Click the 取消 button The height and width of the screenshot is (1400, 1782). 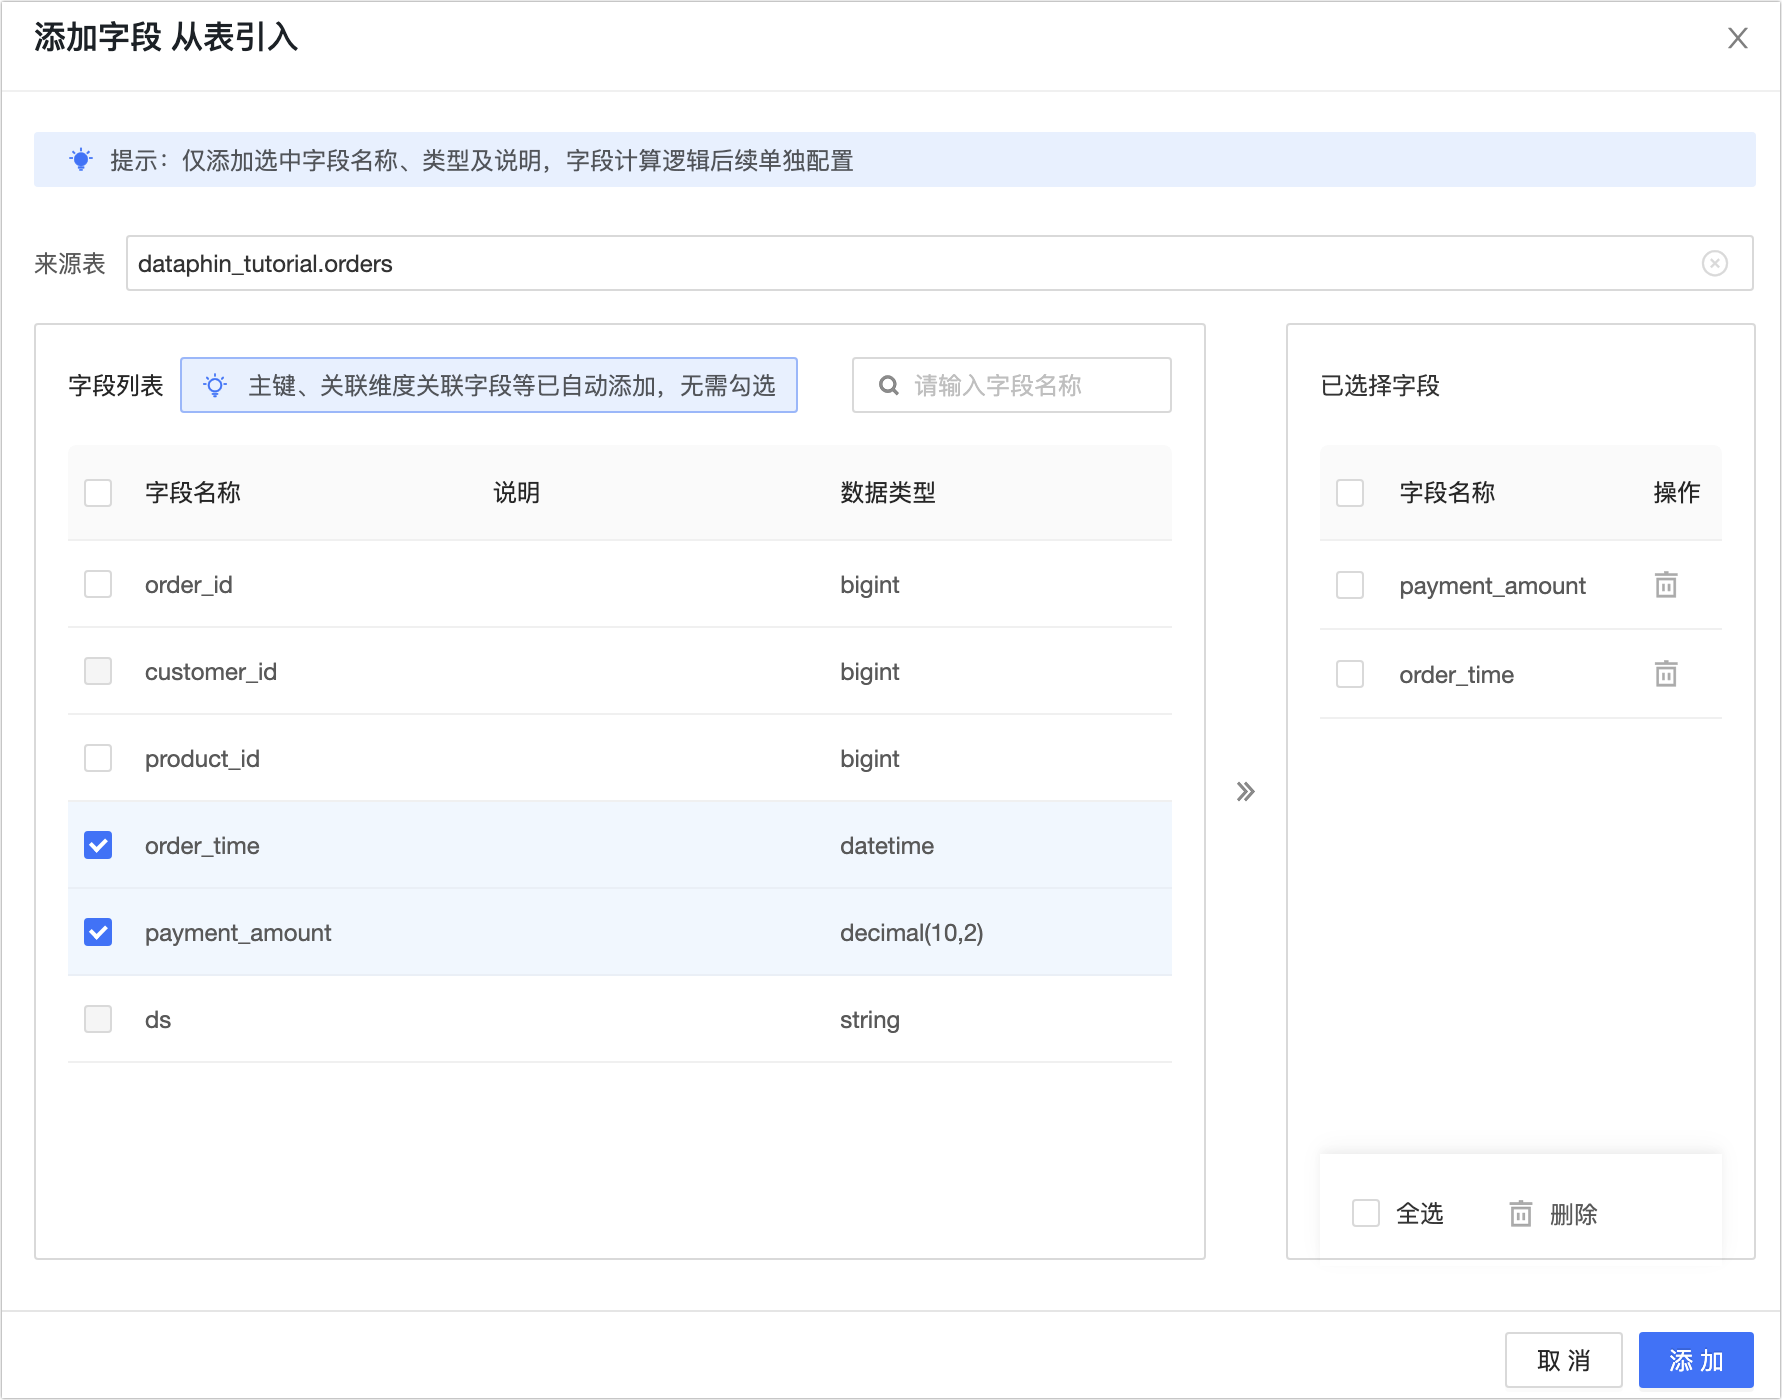pos(1564,1360)
